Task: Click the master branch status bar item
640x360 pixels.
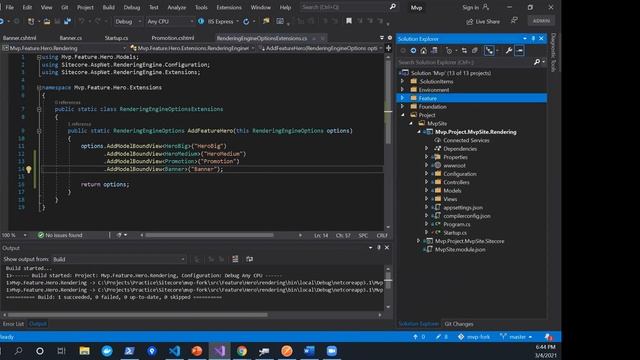Action: click(x=517, y=337)
